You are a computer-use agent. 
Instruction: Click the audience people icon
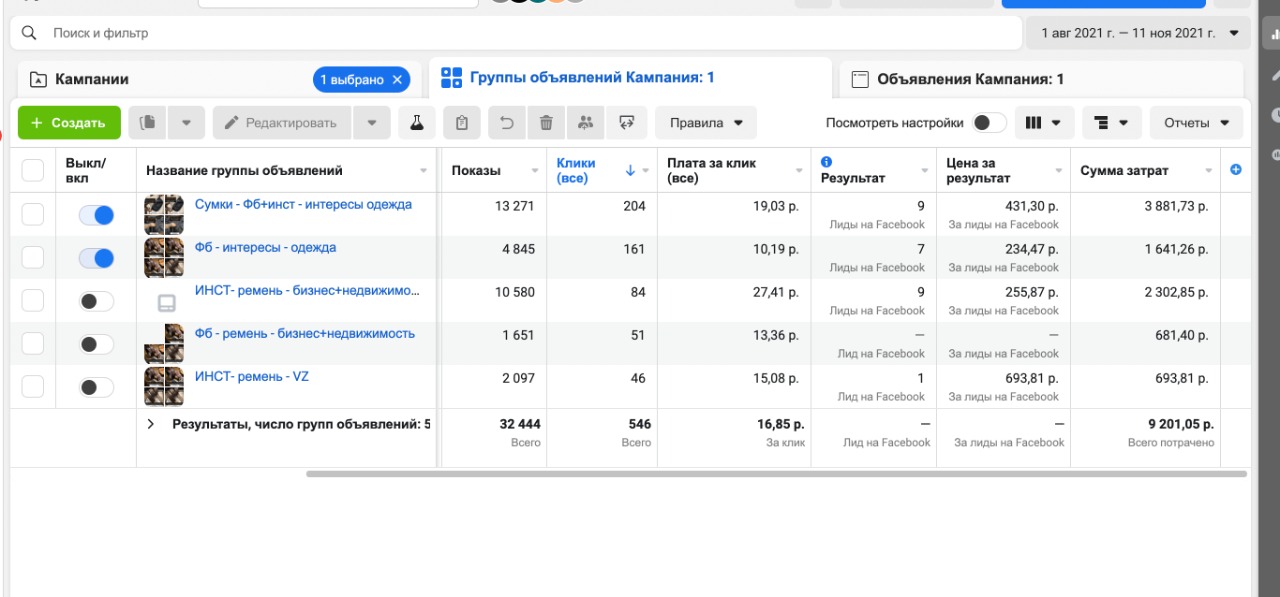(x=586, y=123)
